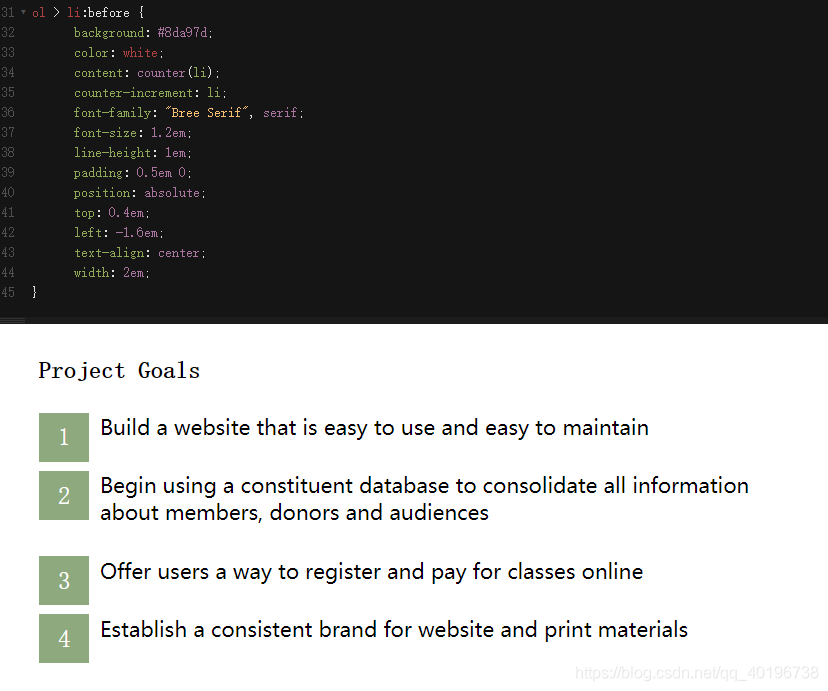Screen dimensions: 828x691
Task: Click the green number 3 box
Action: click(64, 581)
